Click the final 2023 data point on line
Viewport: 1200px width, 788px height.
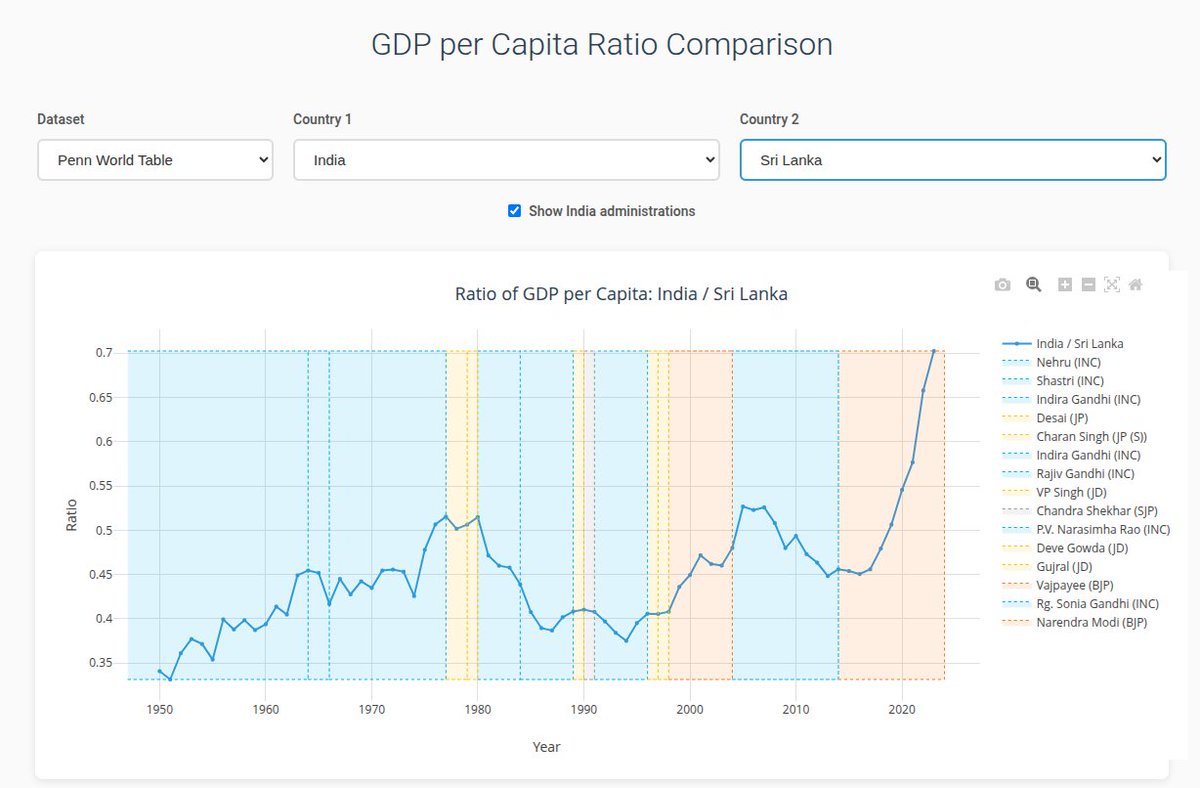[933, 351]
